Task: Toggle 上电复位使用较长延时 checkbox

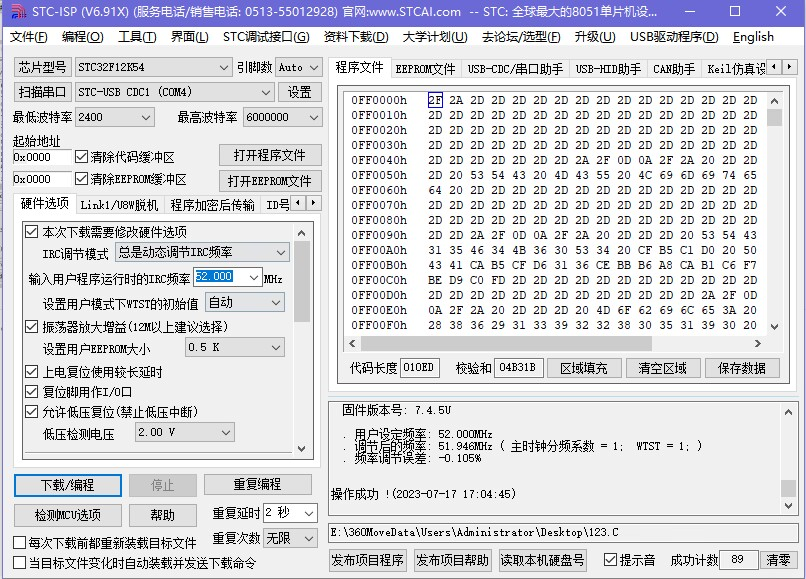Action: point(31,371)
